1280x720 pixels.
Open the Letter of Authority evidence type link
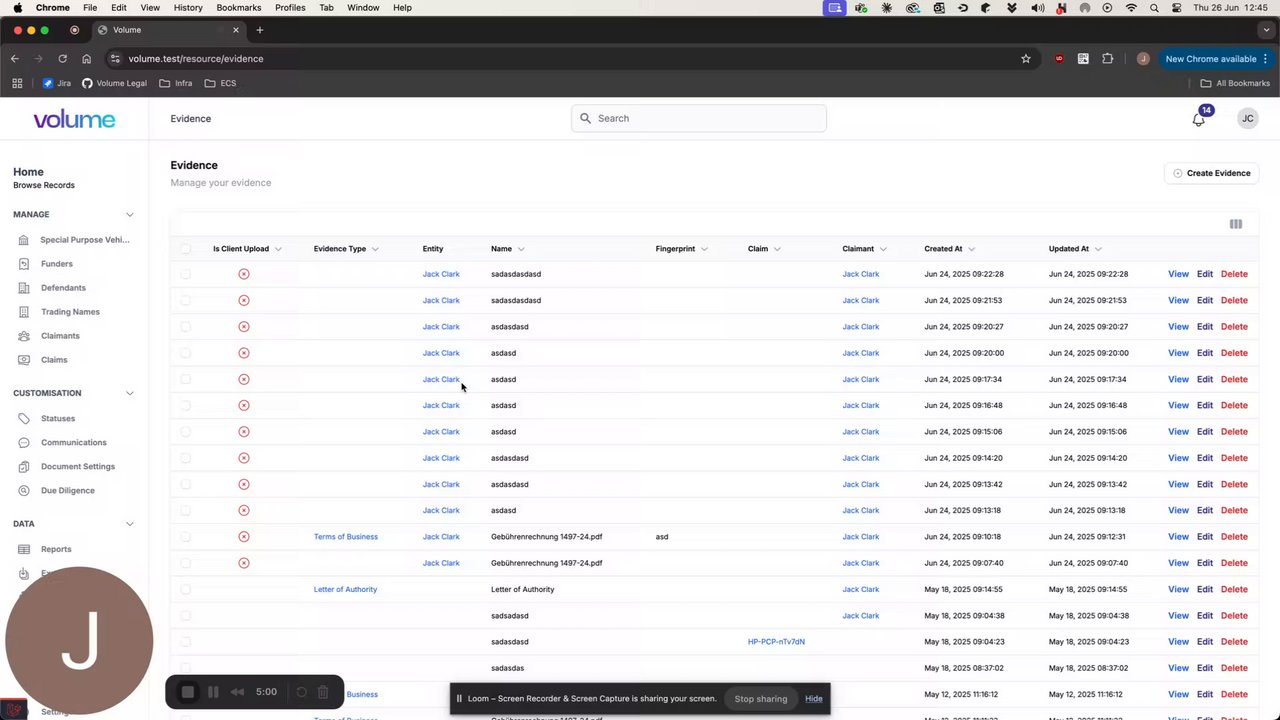[x=345, y=590]
